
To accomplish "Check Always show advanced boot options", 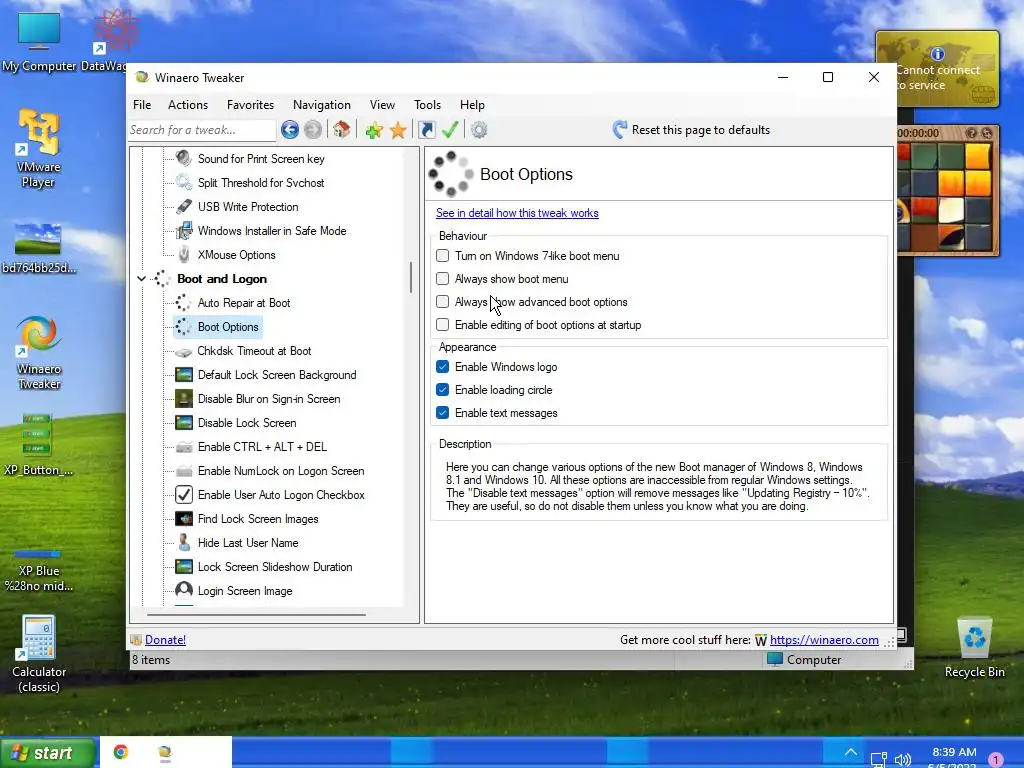I will pos(443,302).
